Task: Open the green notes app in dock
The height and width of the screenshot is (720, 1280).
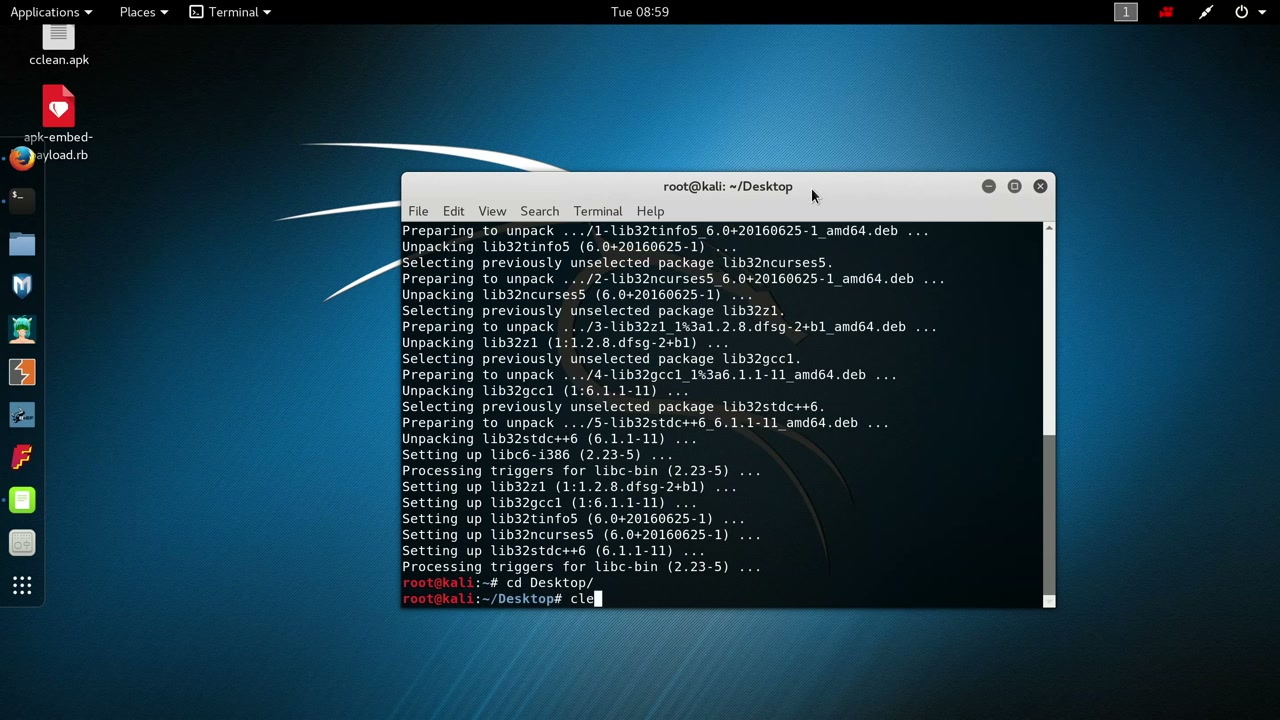Action: (22, 500)
